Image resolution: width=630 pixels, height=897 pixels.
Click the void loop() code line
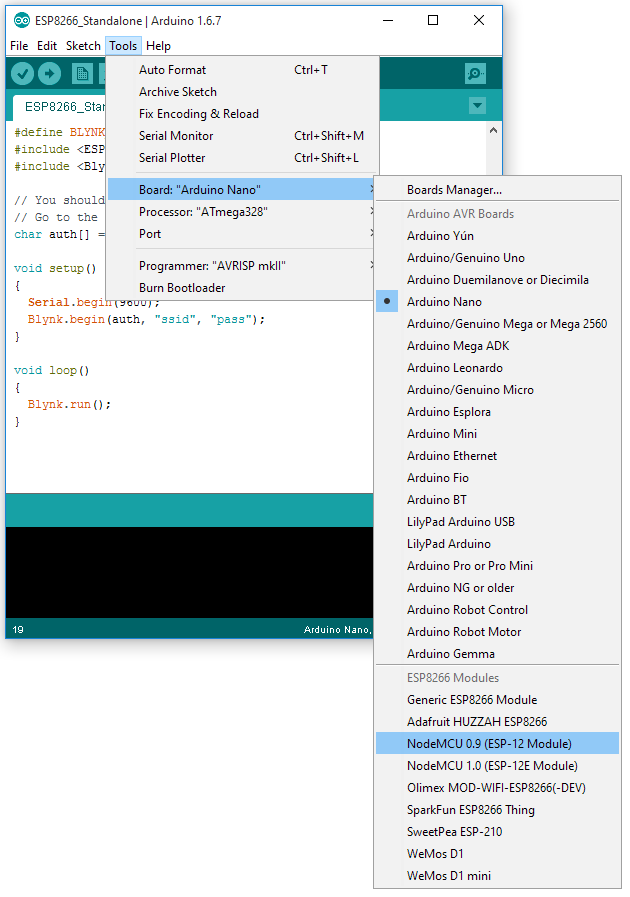coord(51,370)
